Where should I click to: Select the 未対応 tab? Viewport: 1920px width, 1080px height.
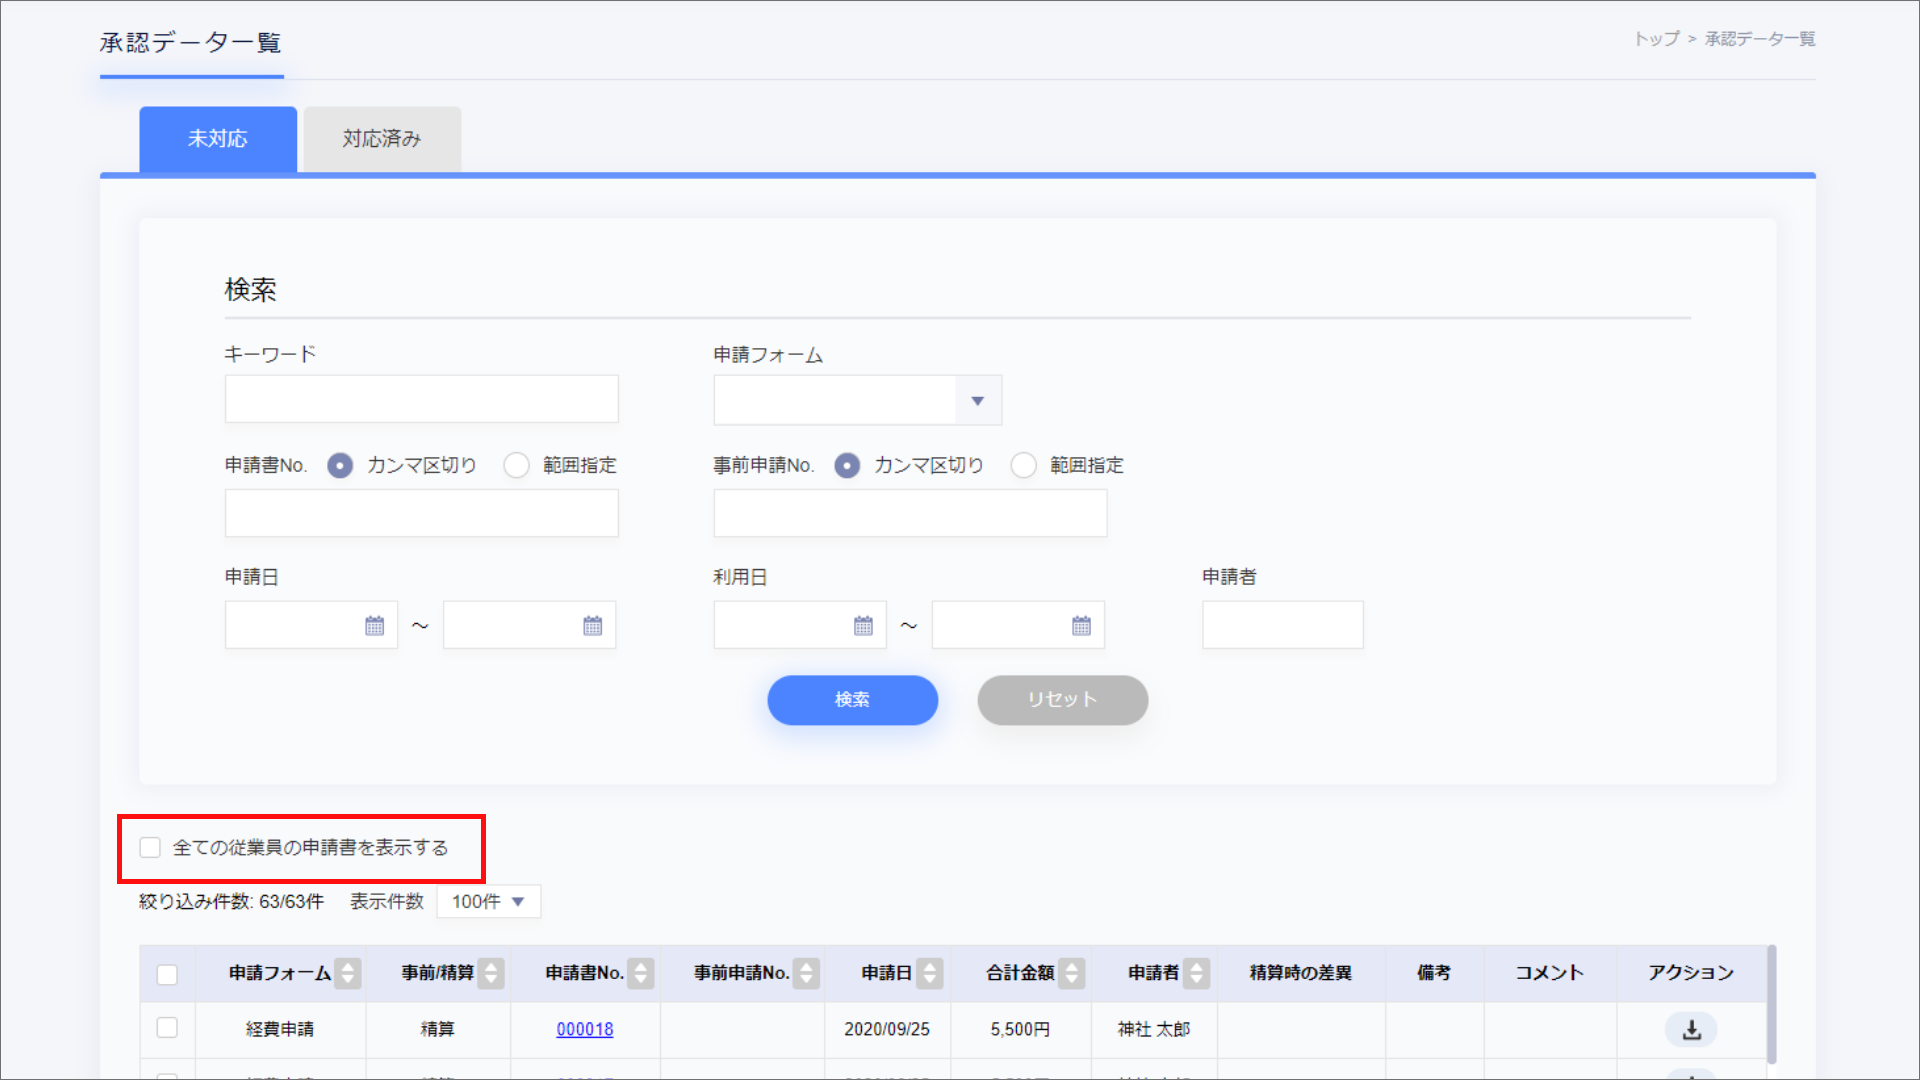tap(217, 139)
